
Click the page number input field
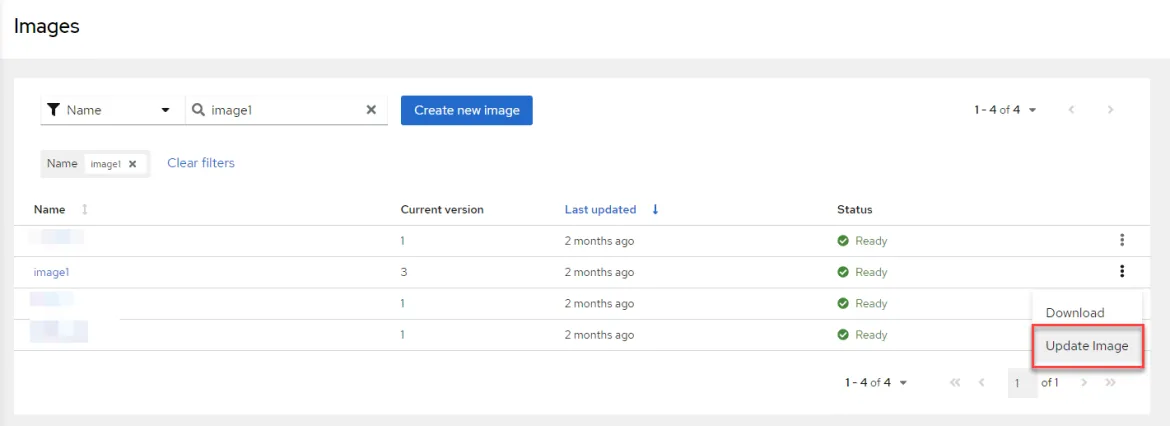point(1022,383)
